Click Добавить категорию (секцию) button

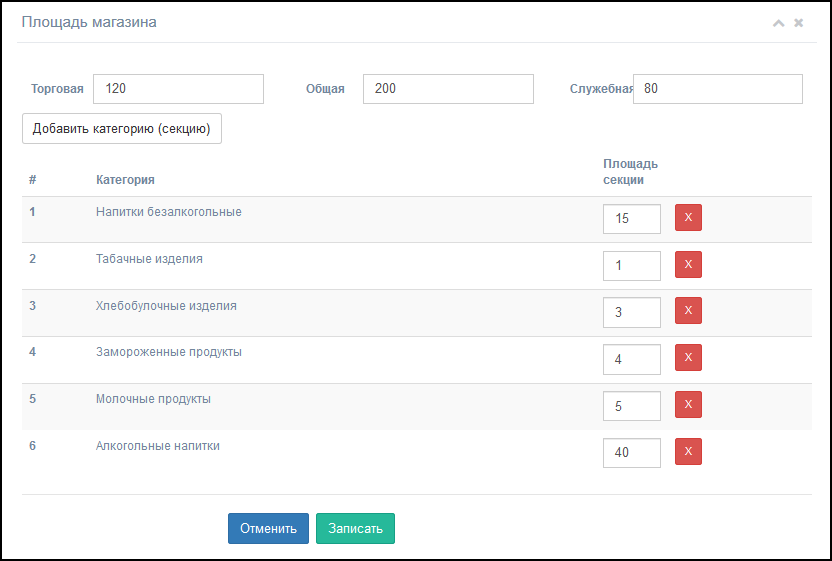(x=122, y=128)
